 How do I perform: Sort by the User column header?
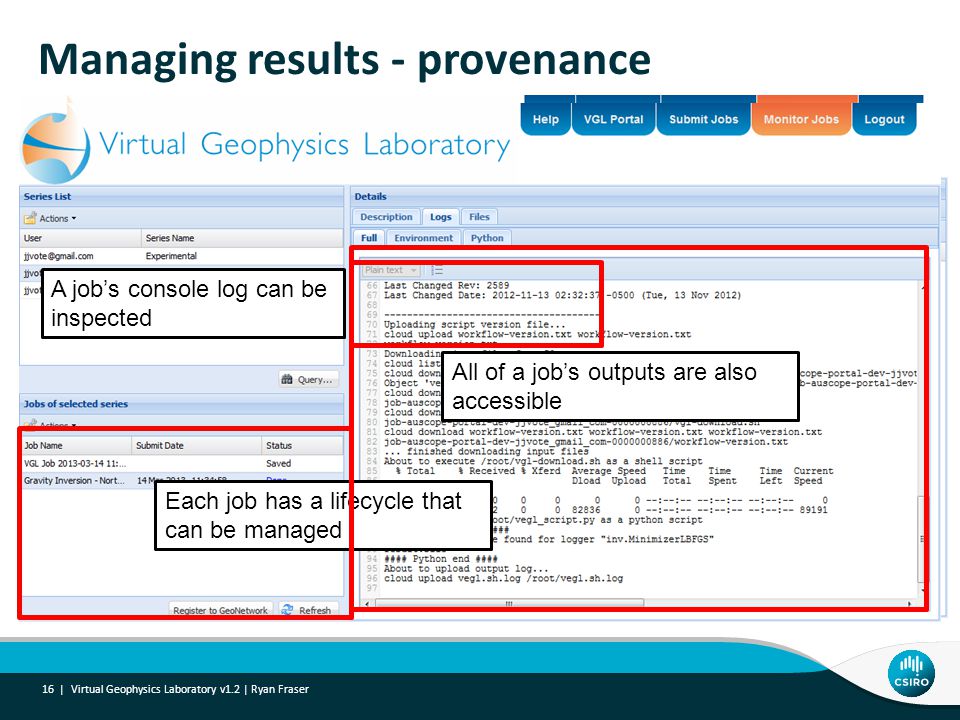(80, 238)
